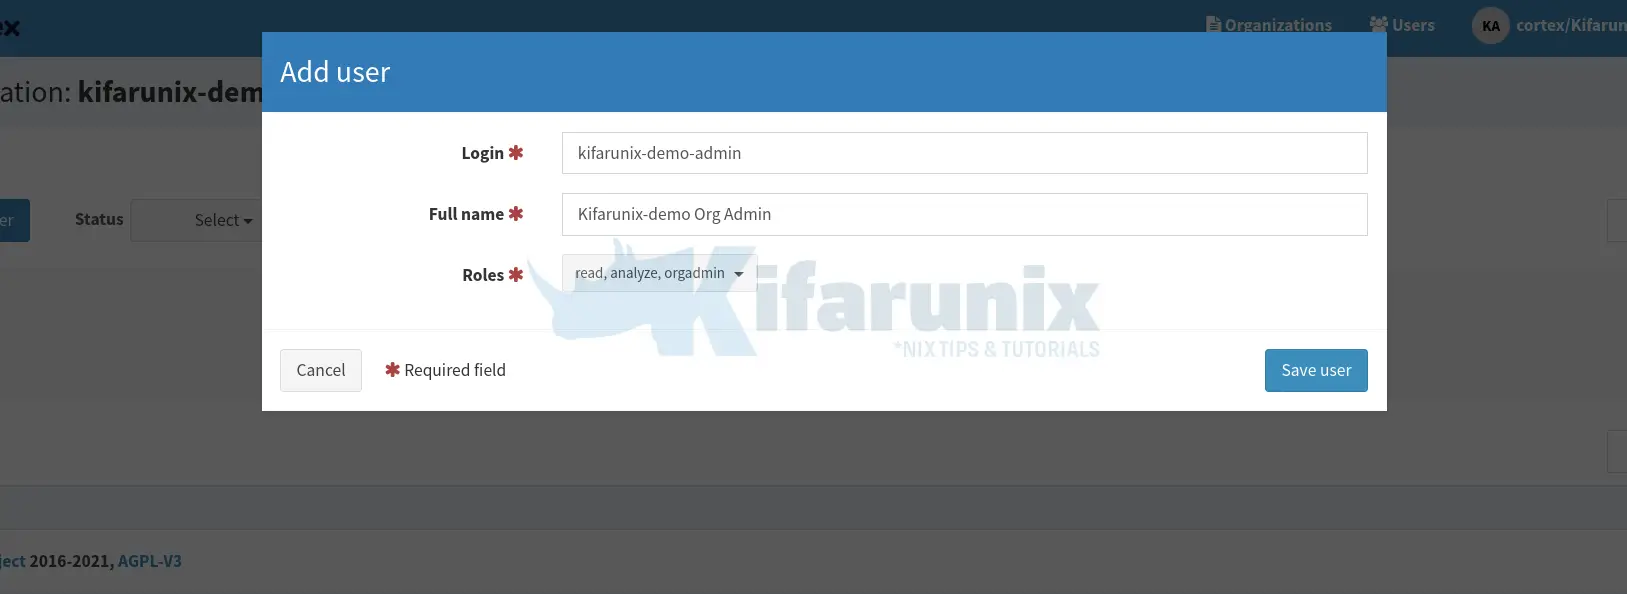Click the KA avatar circle
Image resolution: width=1627 pixels, height=594 pixels.
coord(1490,26)
